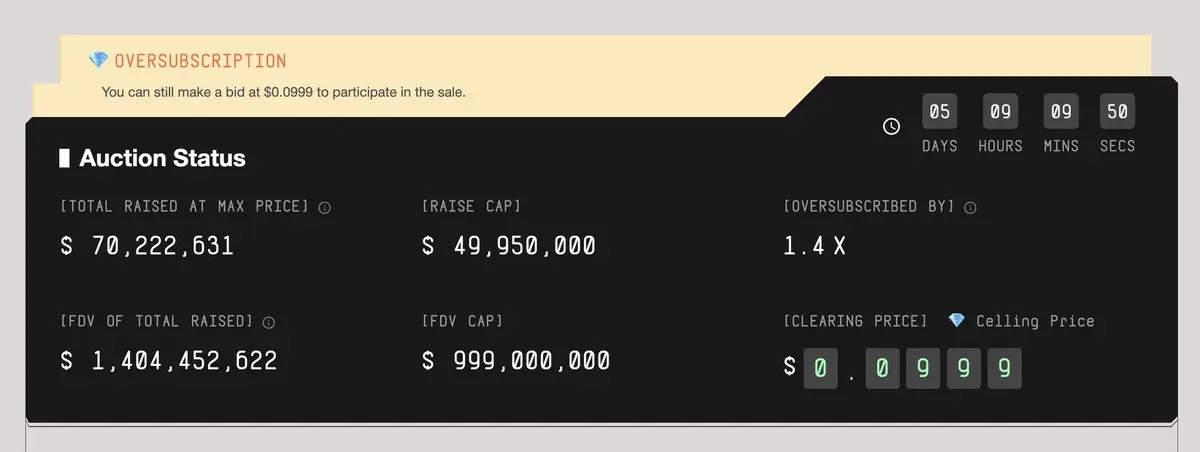Click the FDV total value $1,404,452,622
1200x452 pixels.
(x=169, y=360)
